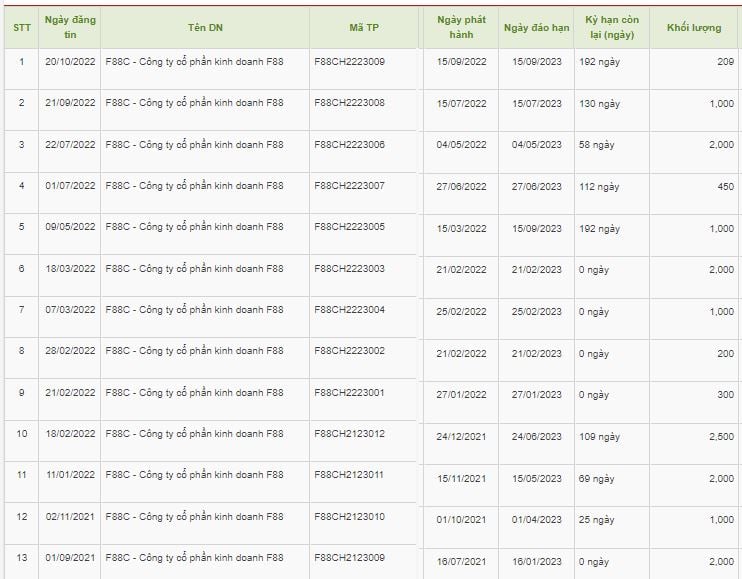The height and width of the screenshot is (579, 742).
Task: Click the Ngày phát hành column header
Action: tap(461, 27)
